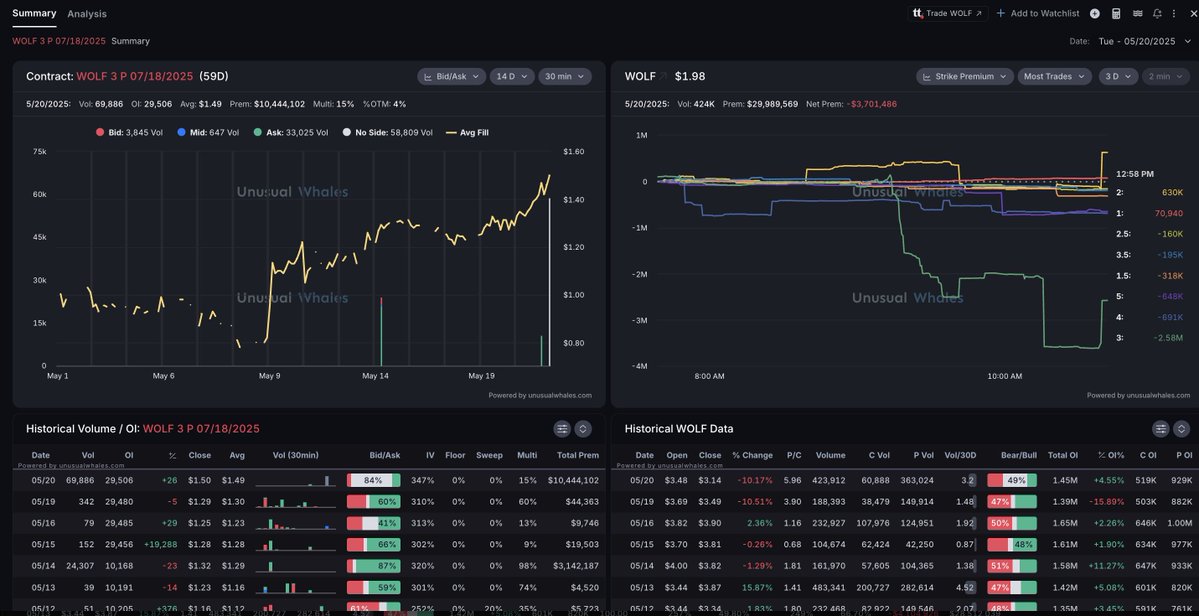Toggle the Mid series in chart legend
This screenshot has width=1199, height=616.
pyautogui.click(x=207, y=132)
